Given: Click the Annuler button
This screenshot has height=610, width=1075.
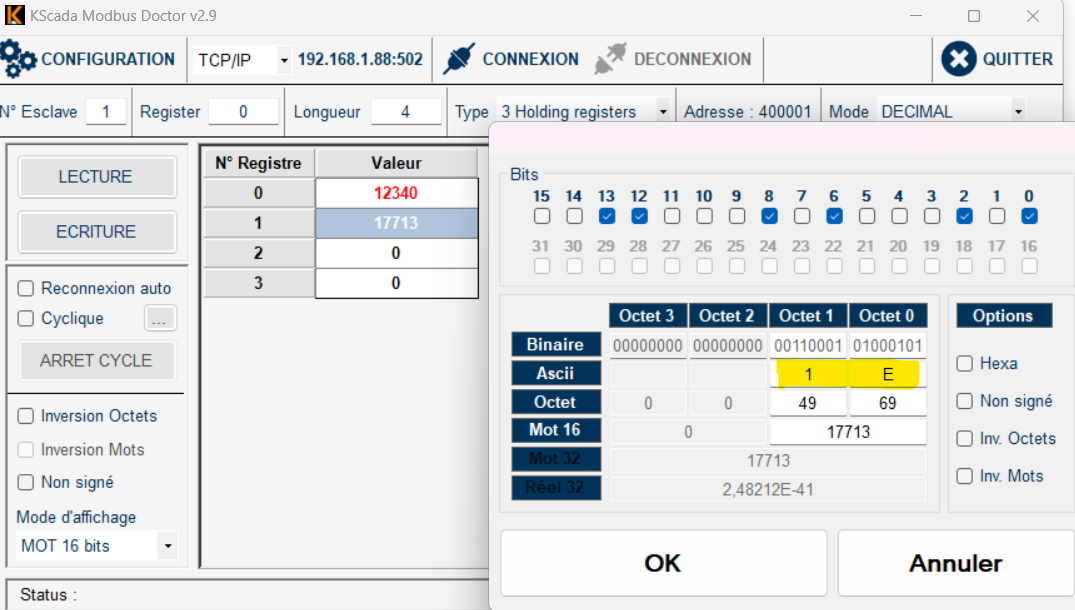Looking at the screenshot, I should coord(956,563).
